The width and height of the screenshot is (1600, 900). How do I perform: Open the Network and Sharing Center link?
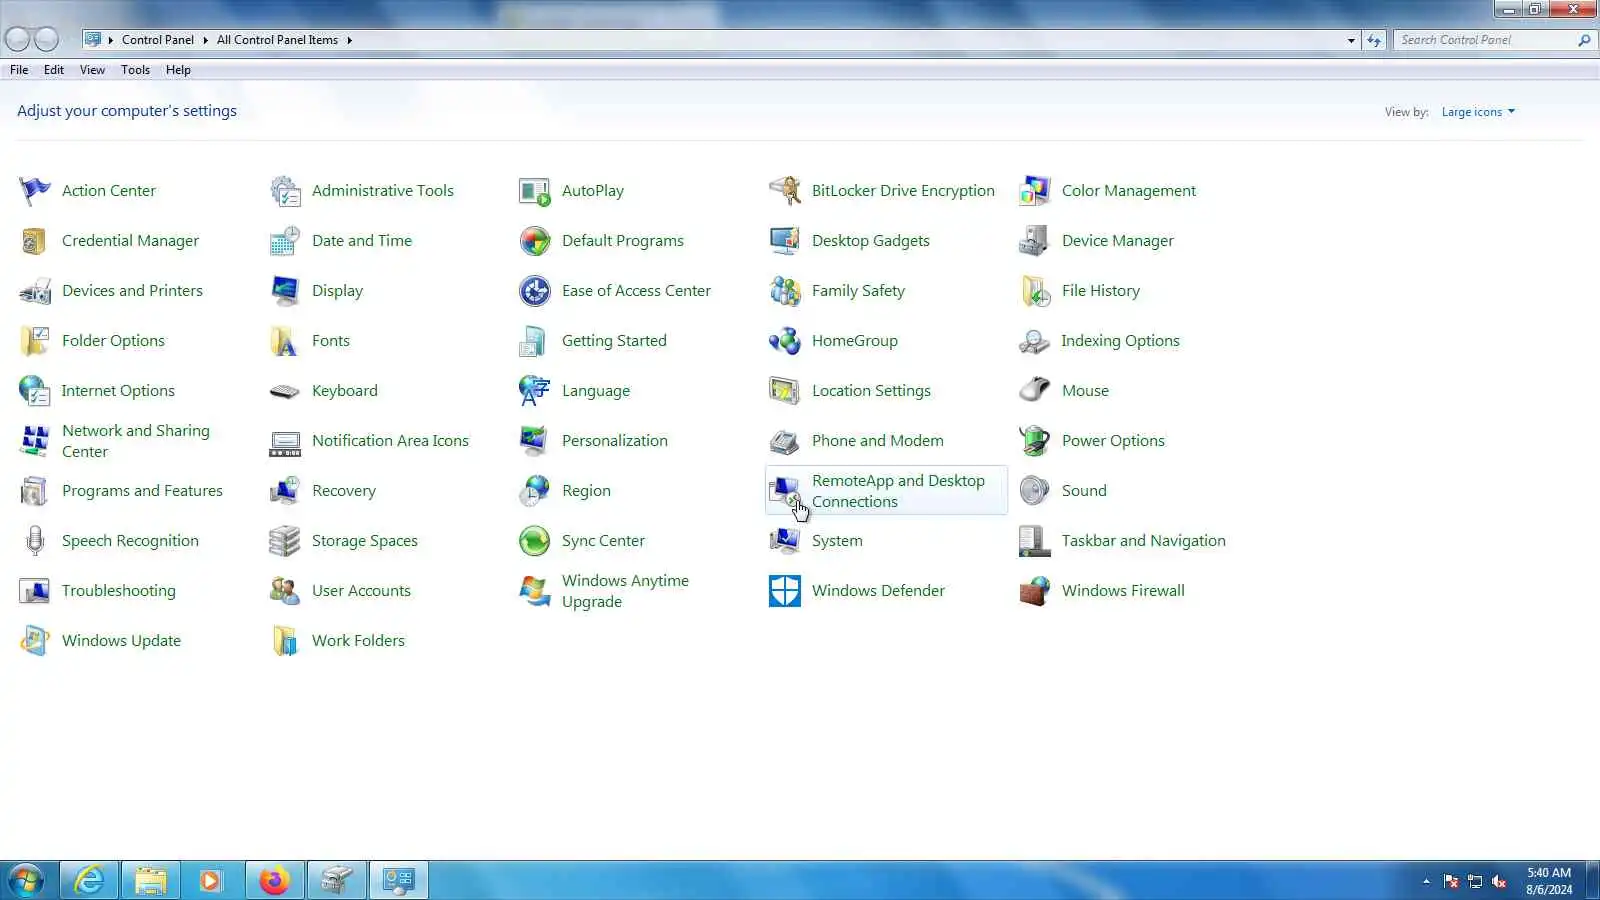click(136, 441)
